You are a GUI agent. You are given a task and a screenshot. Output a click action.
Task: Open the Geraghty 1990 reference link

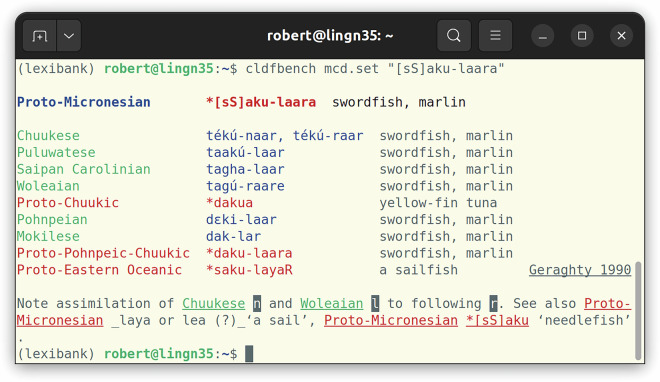(580, 270)
